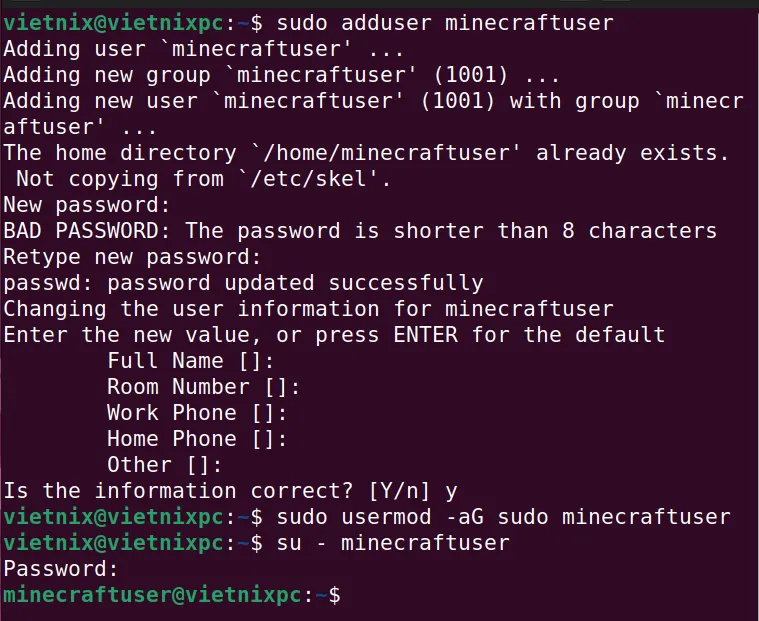Click 'Changing the user information for minecraftuser' line
759x621 pixels.
coord(308,309)
